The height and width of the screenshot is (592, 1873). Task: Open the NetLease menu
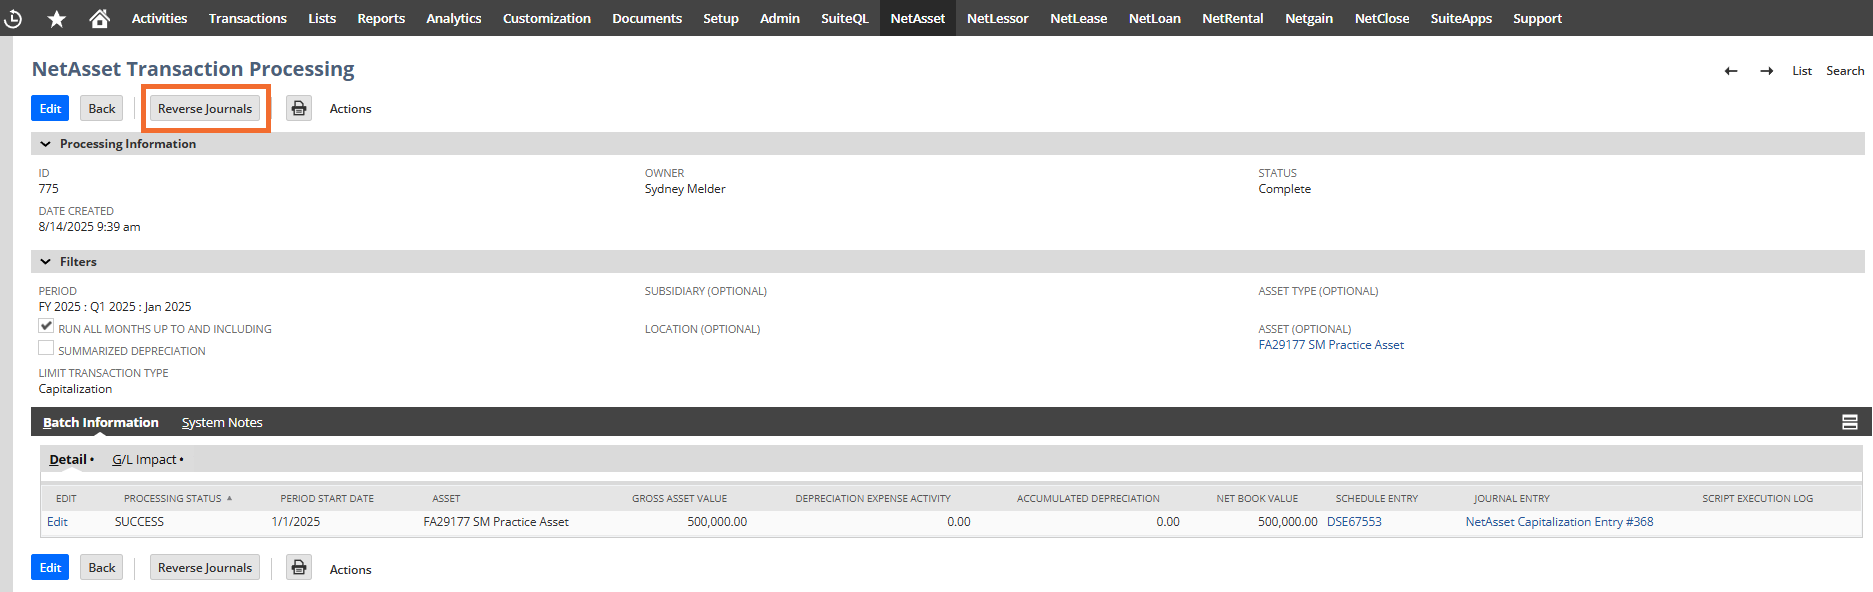pos(1078,18)
